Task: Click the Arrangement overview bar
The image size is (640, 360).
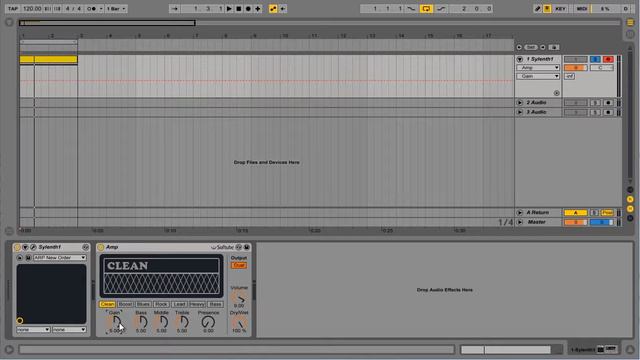Action: click(319, 23)
